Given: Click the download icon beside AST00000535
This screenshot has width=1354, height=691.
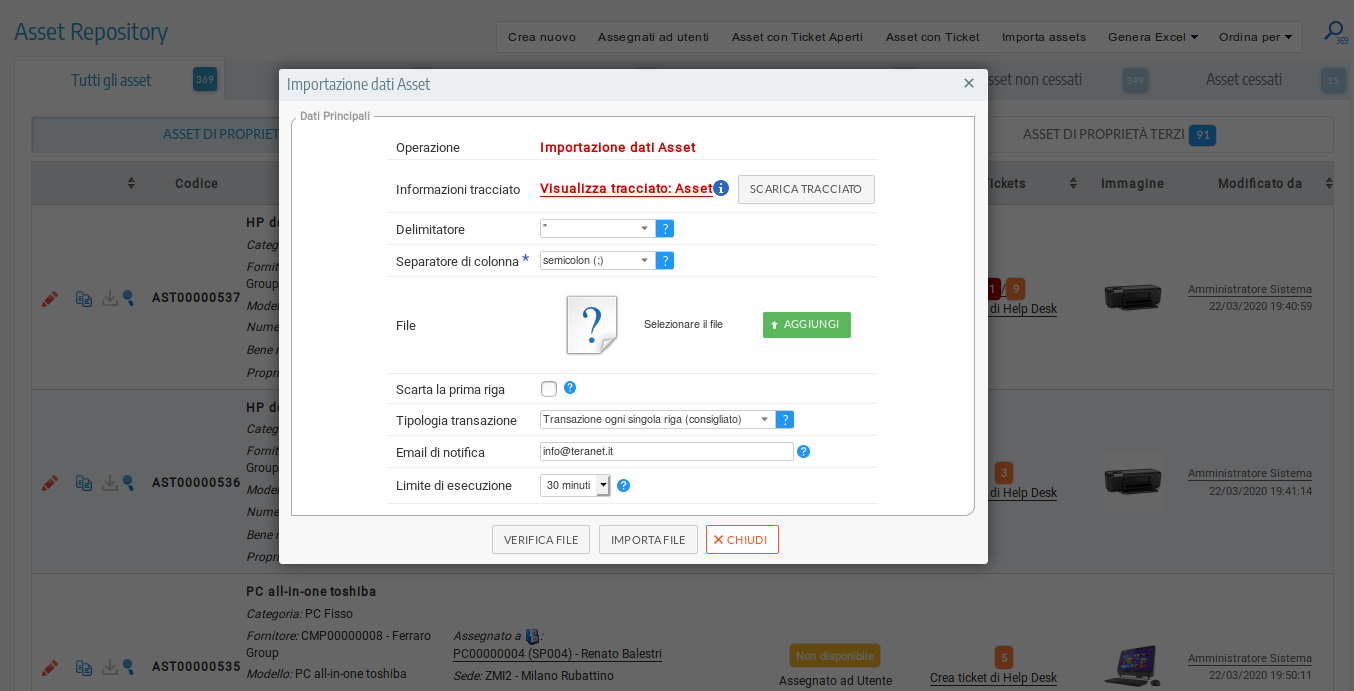Looking at the screenshot, I should point(110,667).
